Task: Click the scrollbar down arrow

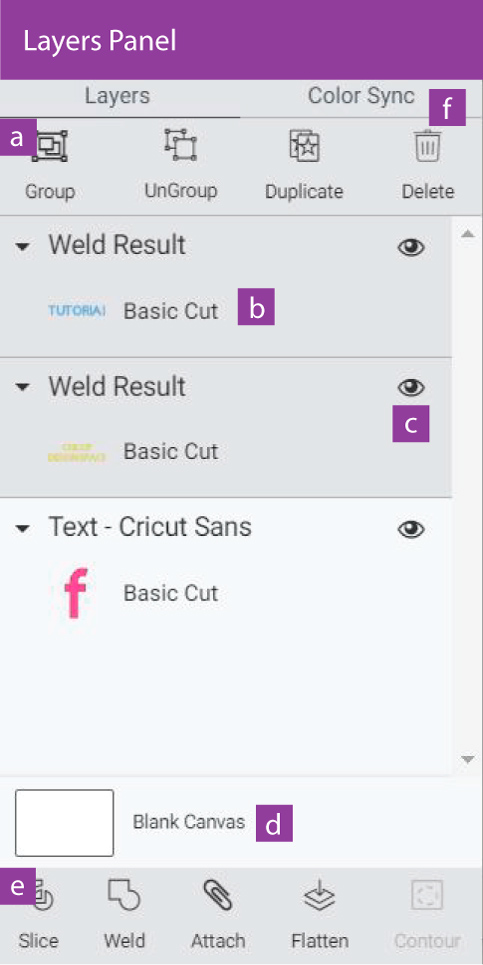Action: [468, 759]
